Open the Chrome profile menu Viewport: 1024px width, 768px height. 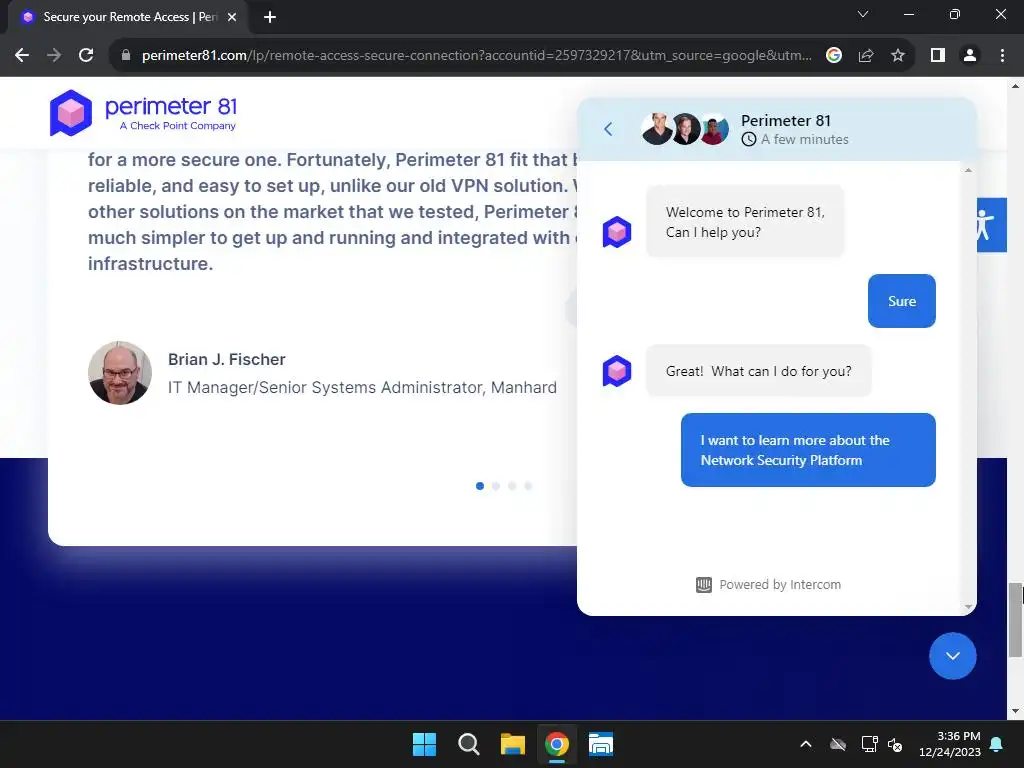tap(970, 56)
